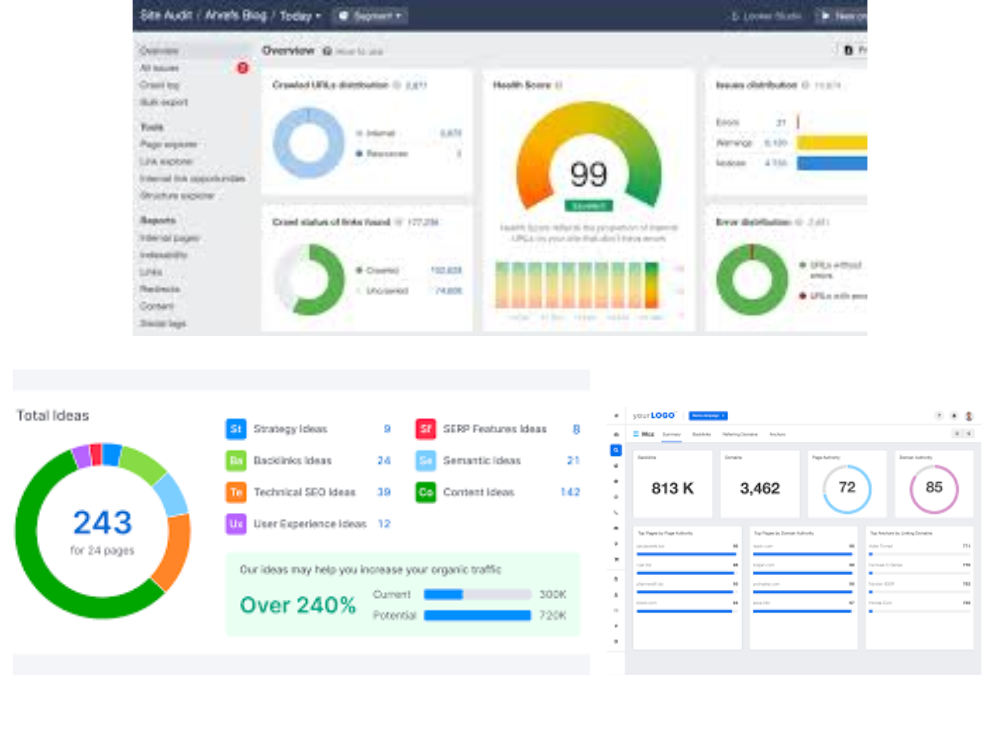Click the Health Score history bar chart
Image resolution: width=1000 pixels, height=750 pixels.
[x=577, y=285]
